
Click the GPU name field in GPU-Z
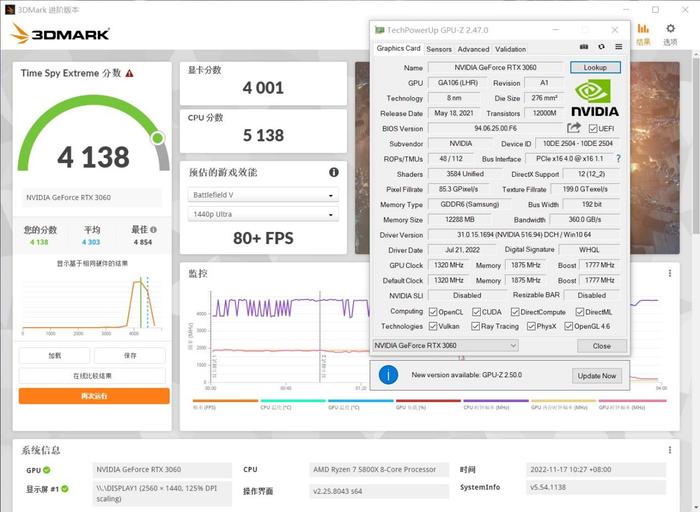tap(495, 67)
